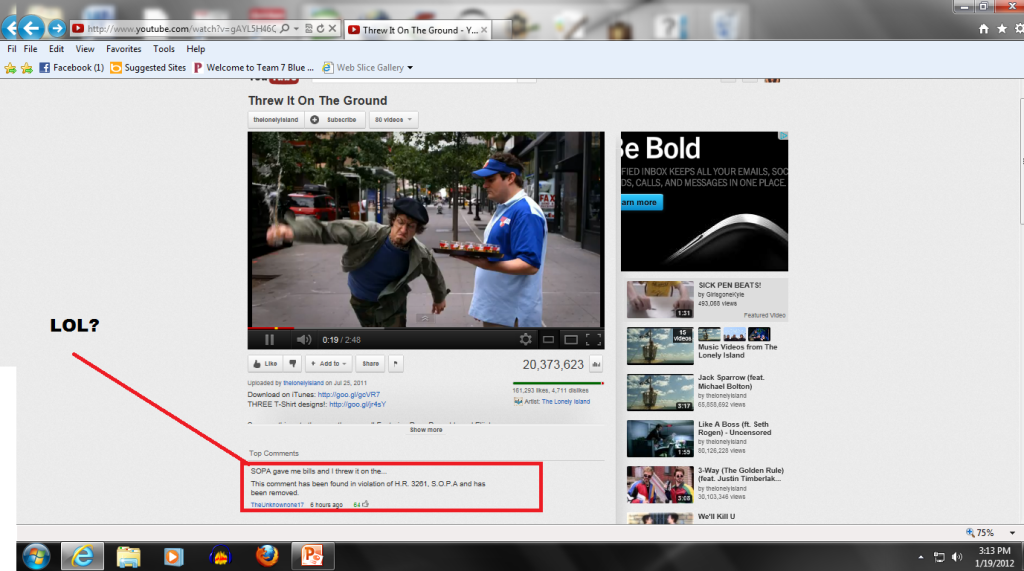Go back with the browser Back arrow
The image size is (1024, 571).
(x=31, y=28)
